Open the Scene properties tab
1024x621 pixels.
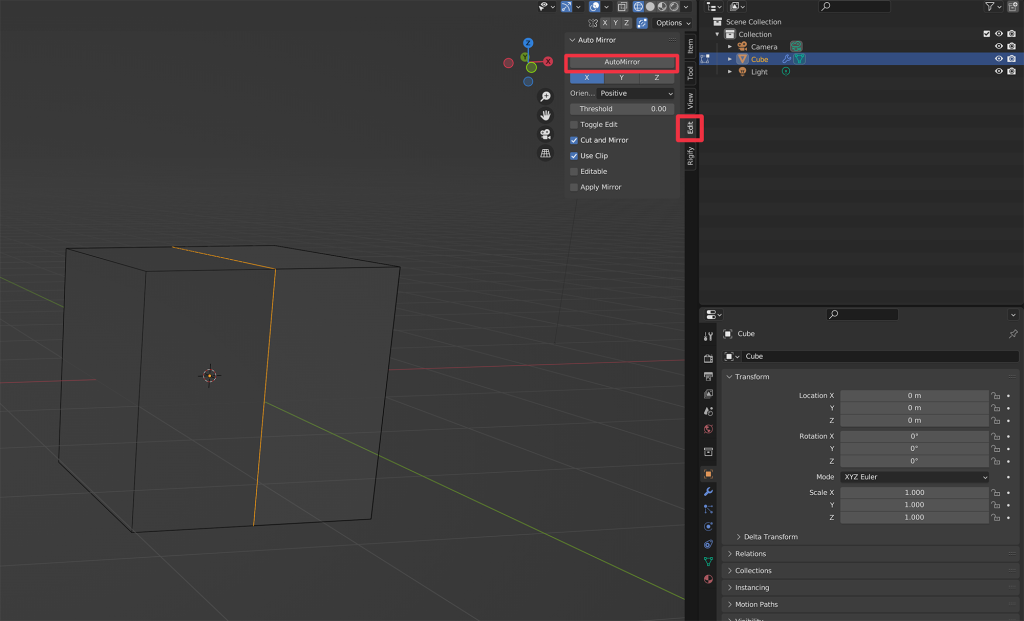tap(709, 411)
